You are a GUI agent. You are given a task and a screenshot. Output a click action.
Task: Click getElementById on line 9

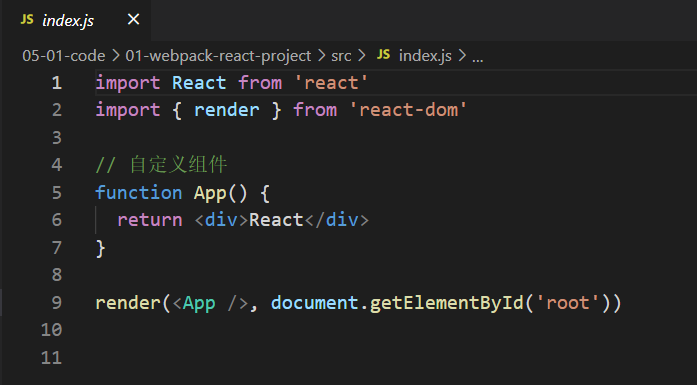point(447,303)
